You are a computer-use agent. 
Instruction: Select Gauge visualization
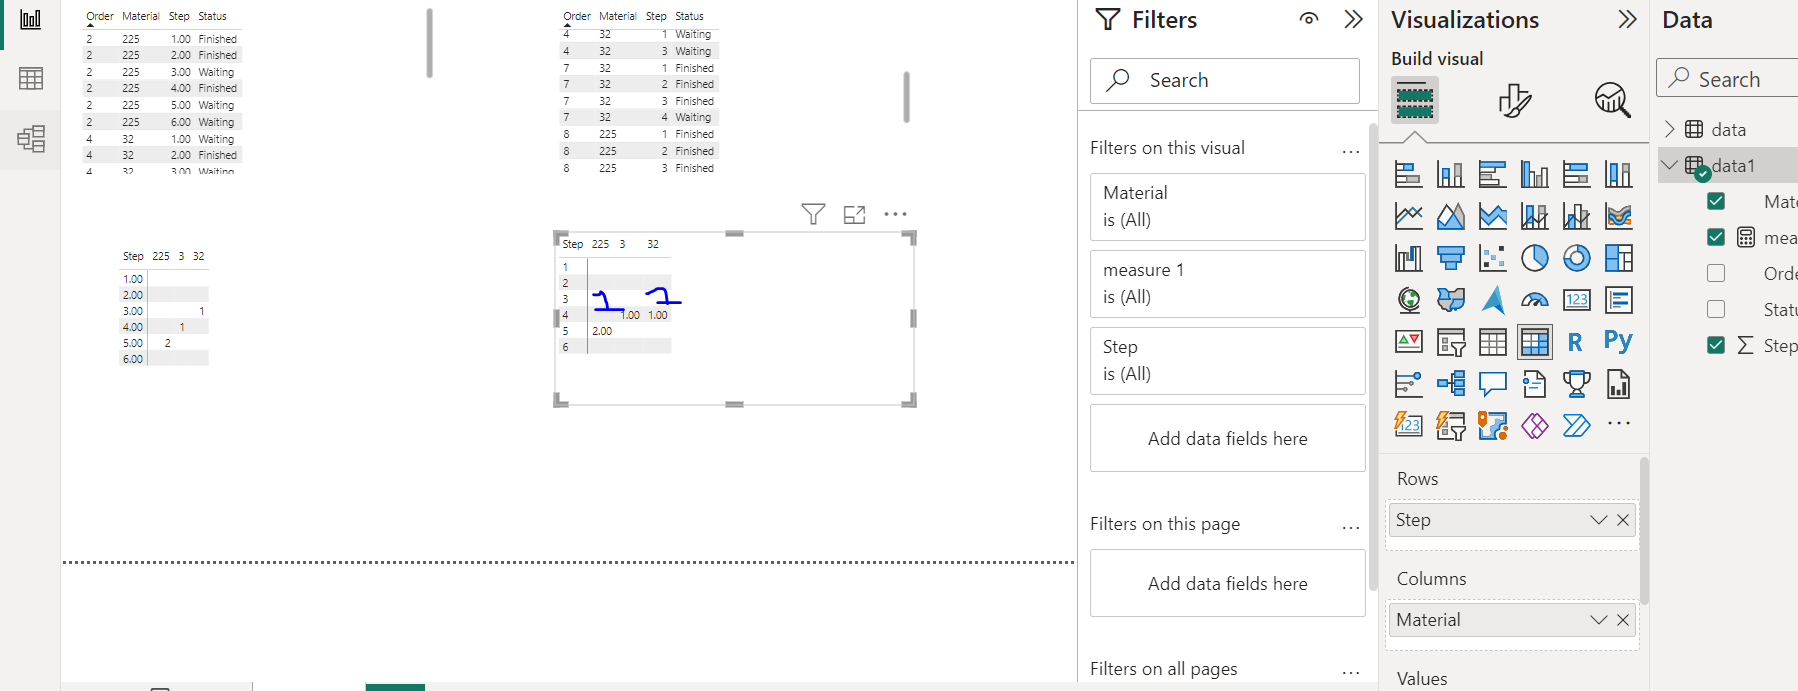tap(1534, 300)
